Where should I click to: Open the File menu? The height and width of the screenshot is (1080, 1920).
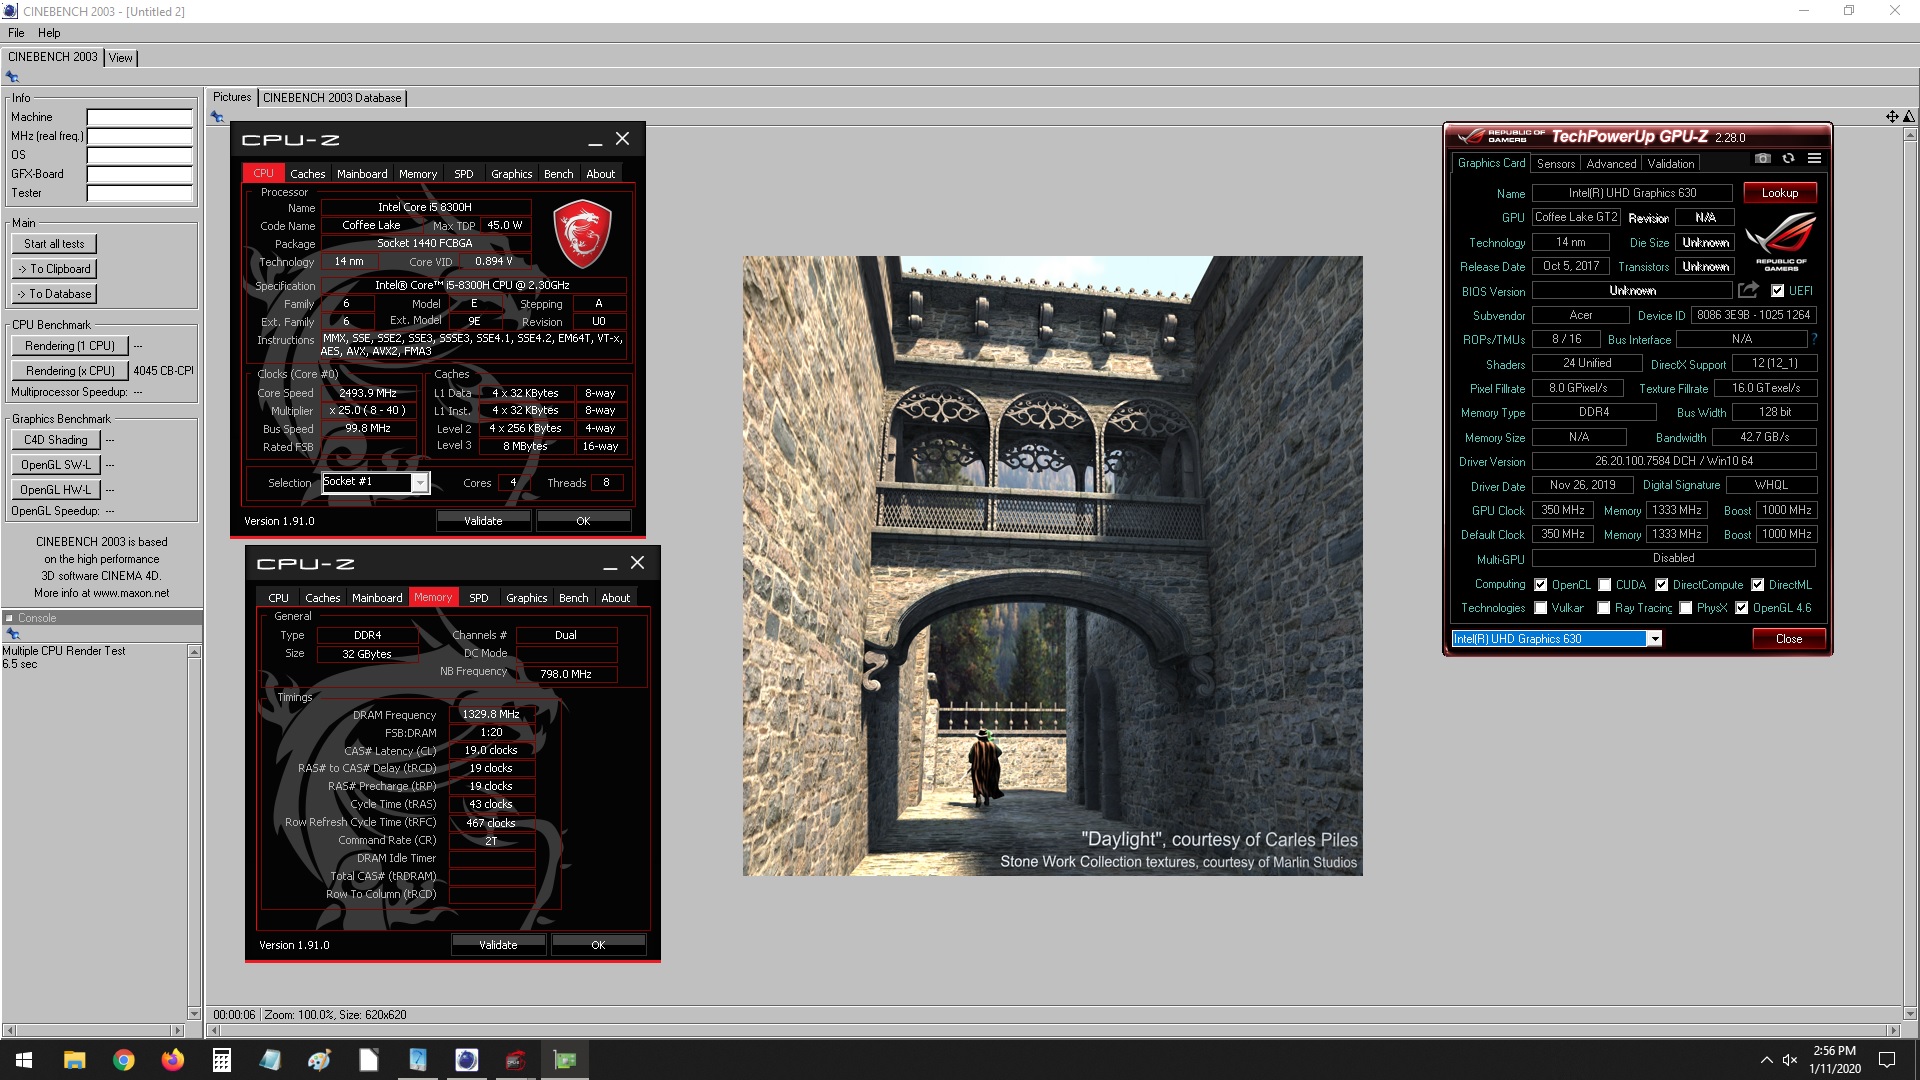pyautogui.click(x=16, y=33)
